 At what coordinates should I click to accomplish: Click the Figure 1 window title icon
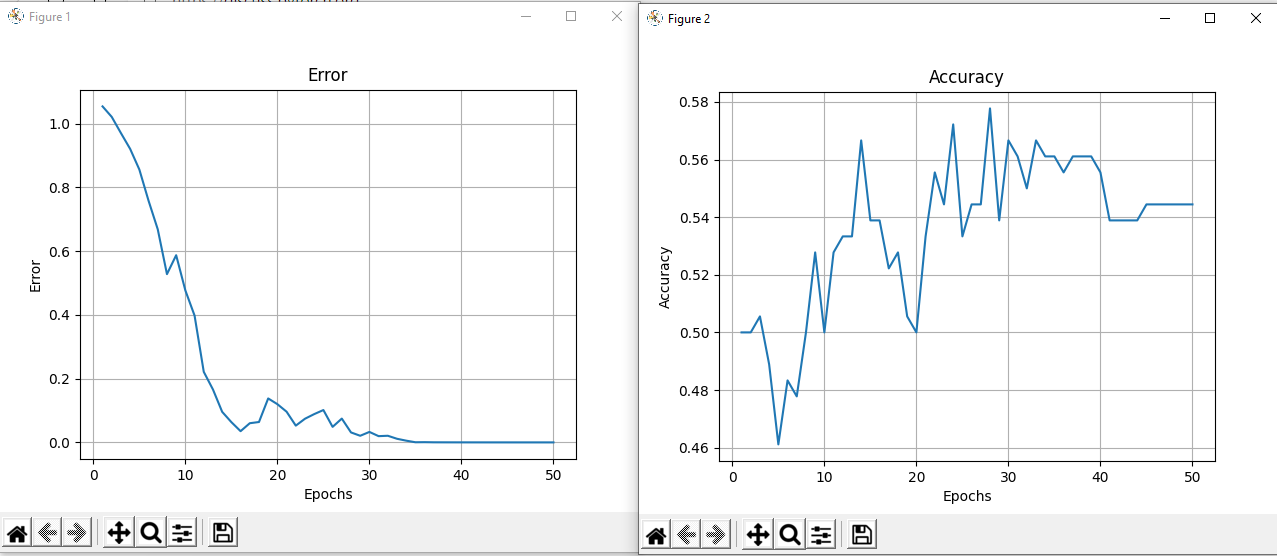[15, 16]
